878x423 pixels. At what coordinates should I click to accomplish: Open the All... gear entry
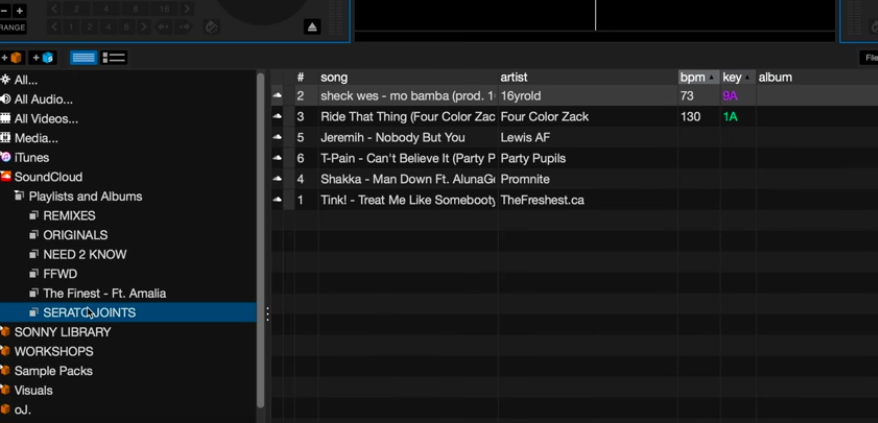pos(19,80)
